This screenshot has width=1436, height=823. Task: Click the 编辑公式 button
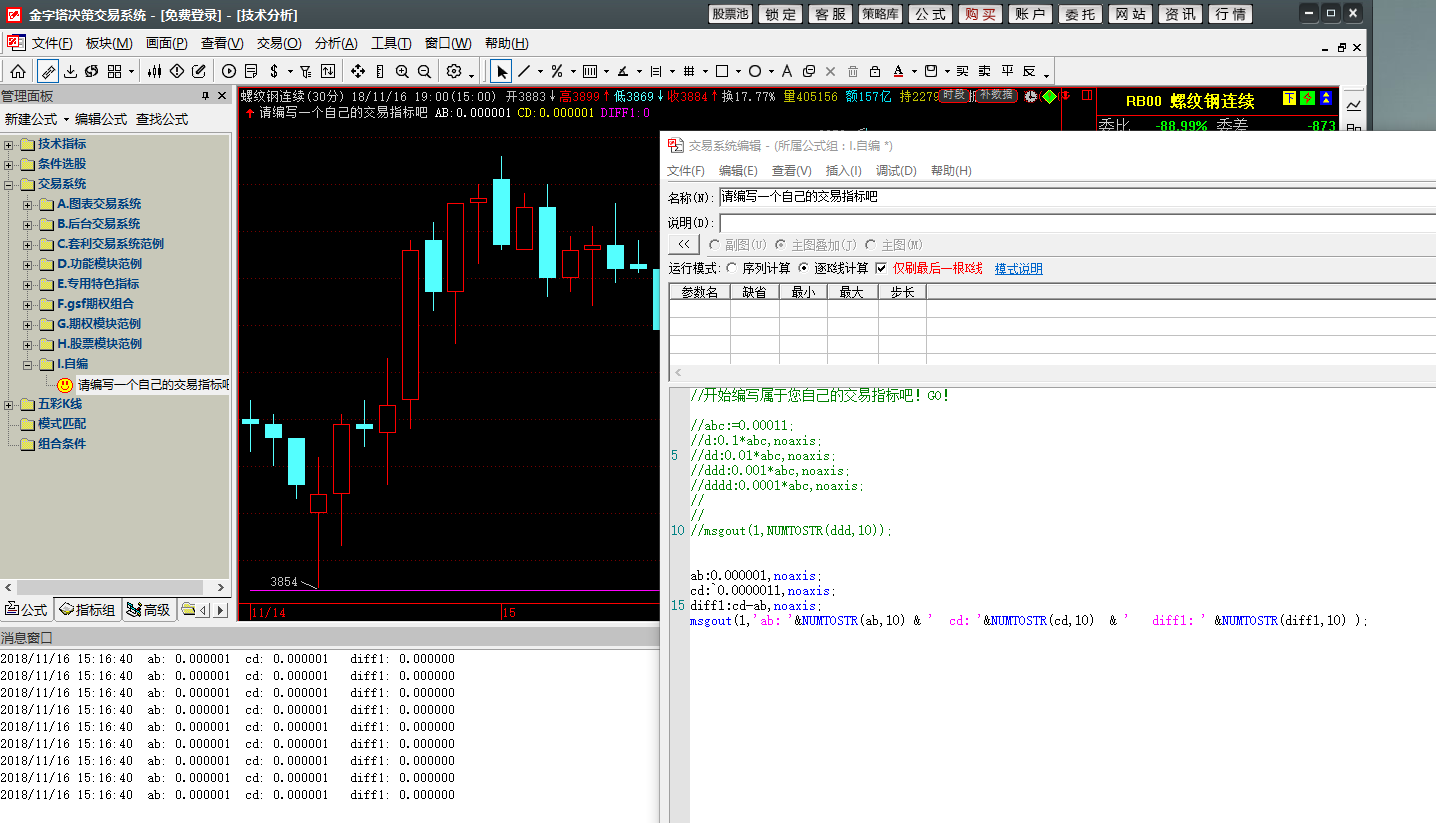click(x=101, y=119)
